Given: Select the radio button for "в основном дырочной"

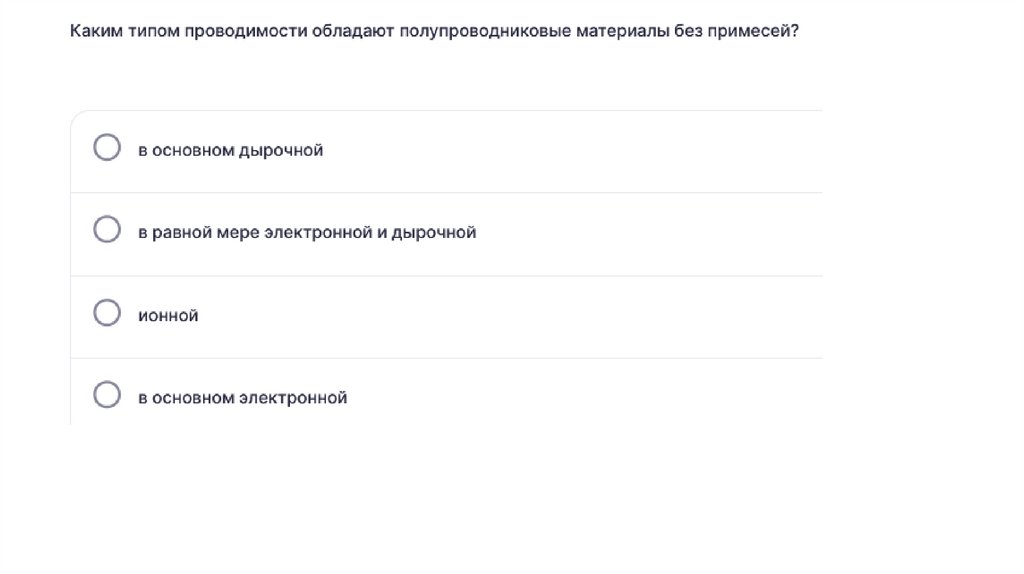Looking at the screenshot, I should (x=107, y=149).
